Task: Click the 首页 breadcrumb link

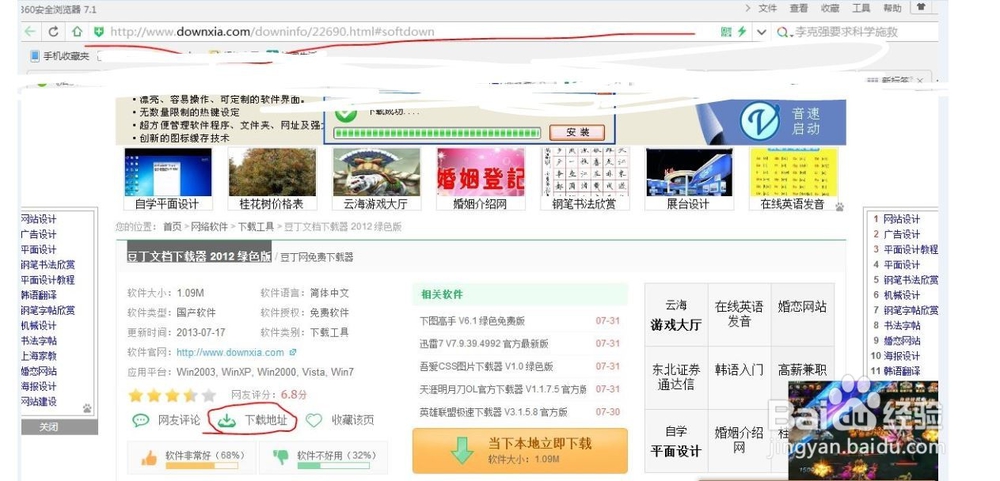Action: (172, 226)
